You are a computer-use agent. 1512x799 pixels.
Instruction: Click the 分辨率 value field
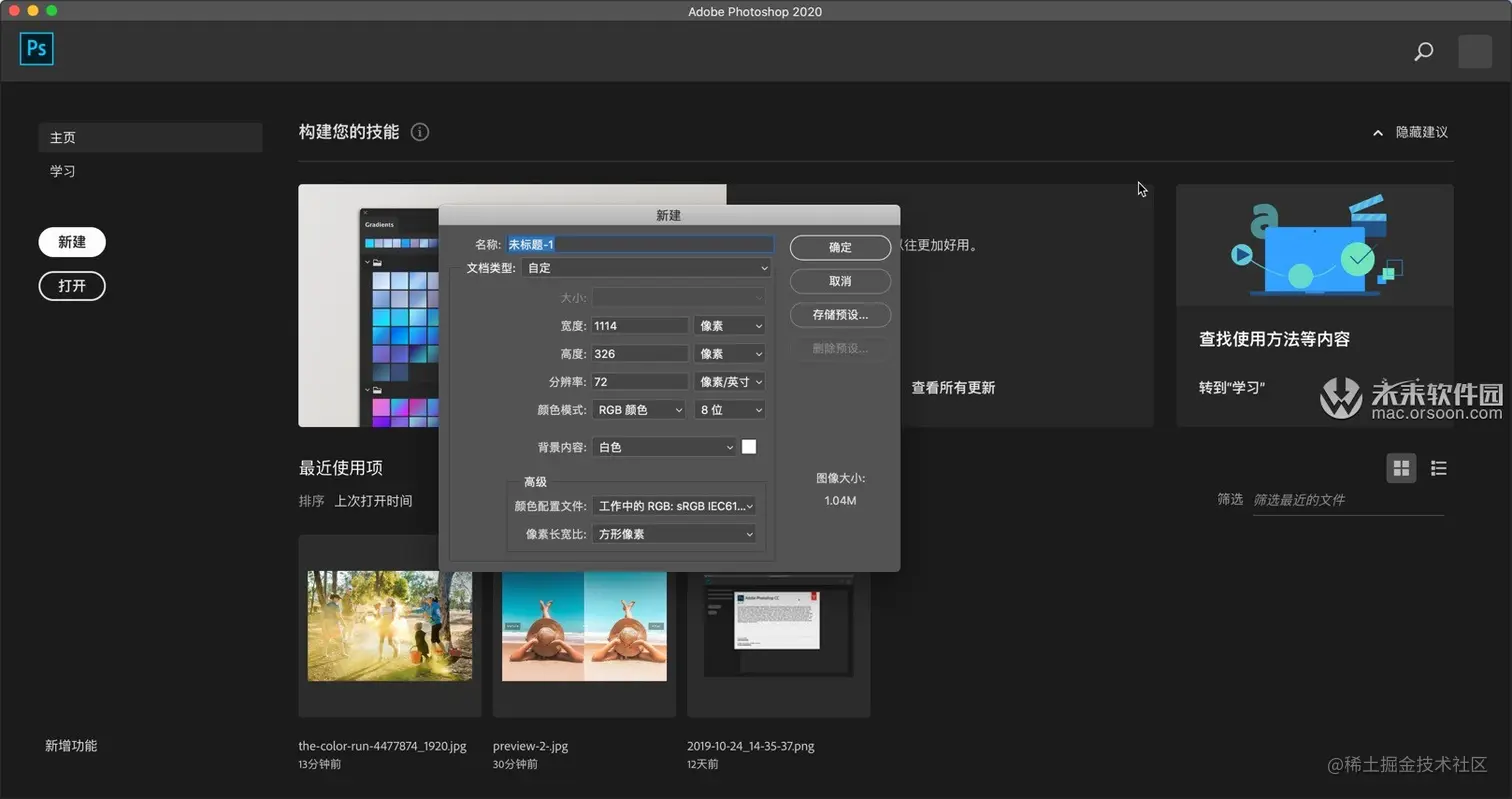(639, 382)
